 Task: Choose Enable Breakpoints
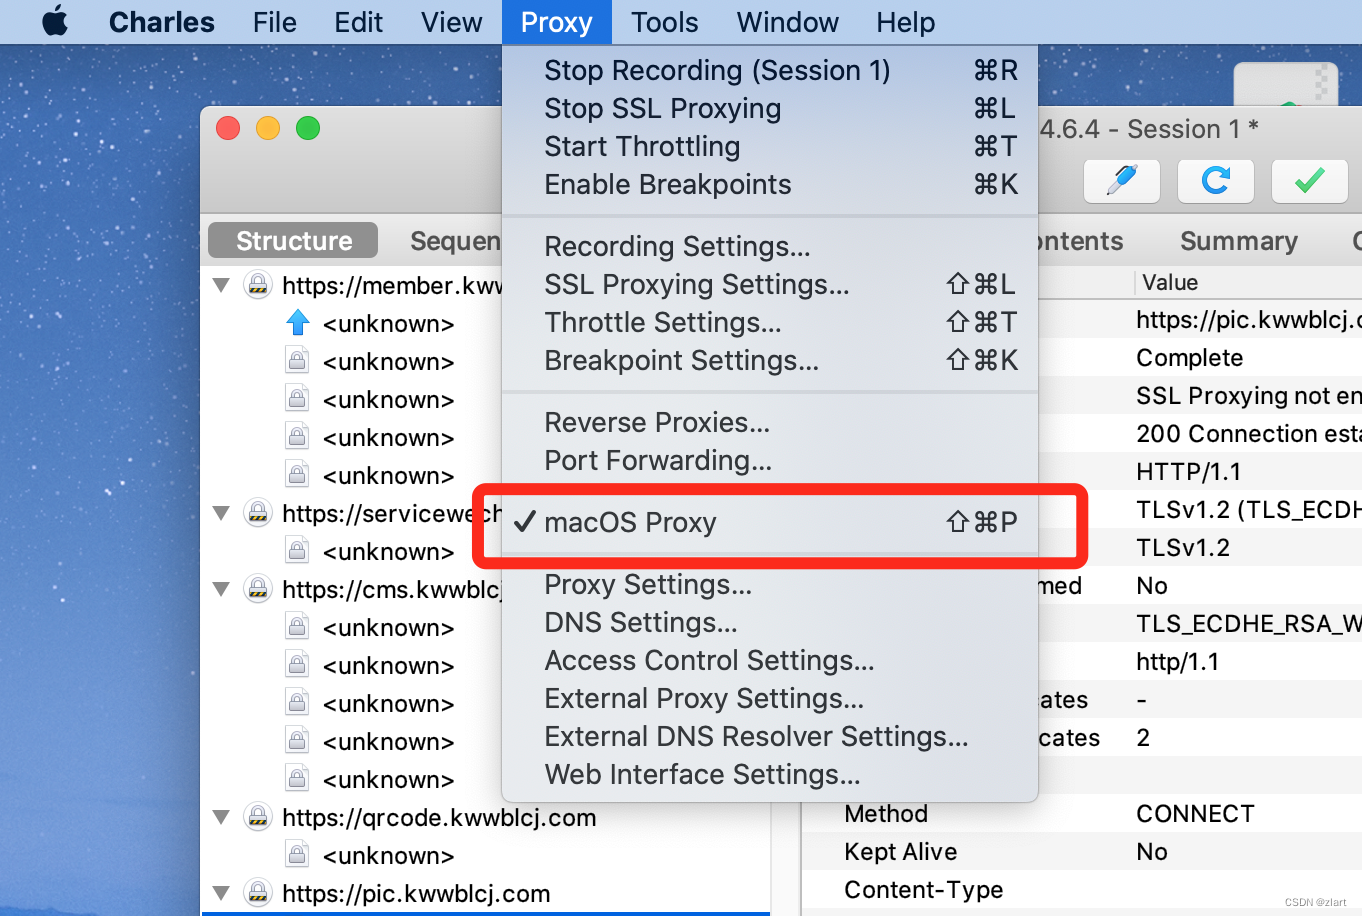[x=770, y=184]
